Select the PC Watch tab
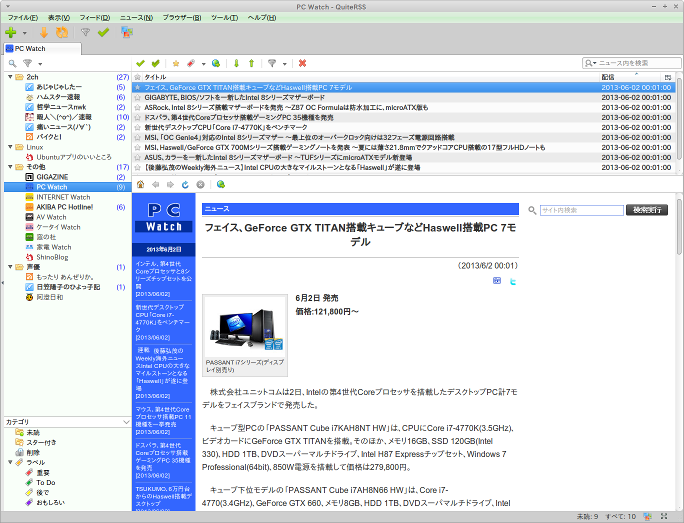The width and height of the screenshot is (684, 523). (x=42, y=48)
